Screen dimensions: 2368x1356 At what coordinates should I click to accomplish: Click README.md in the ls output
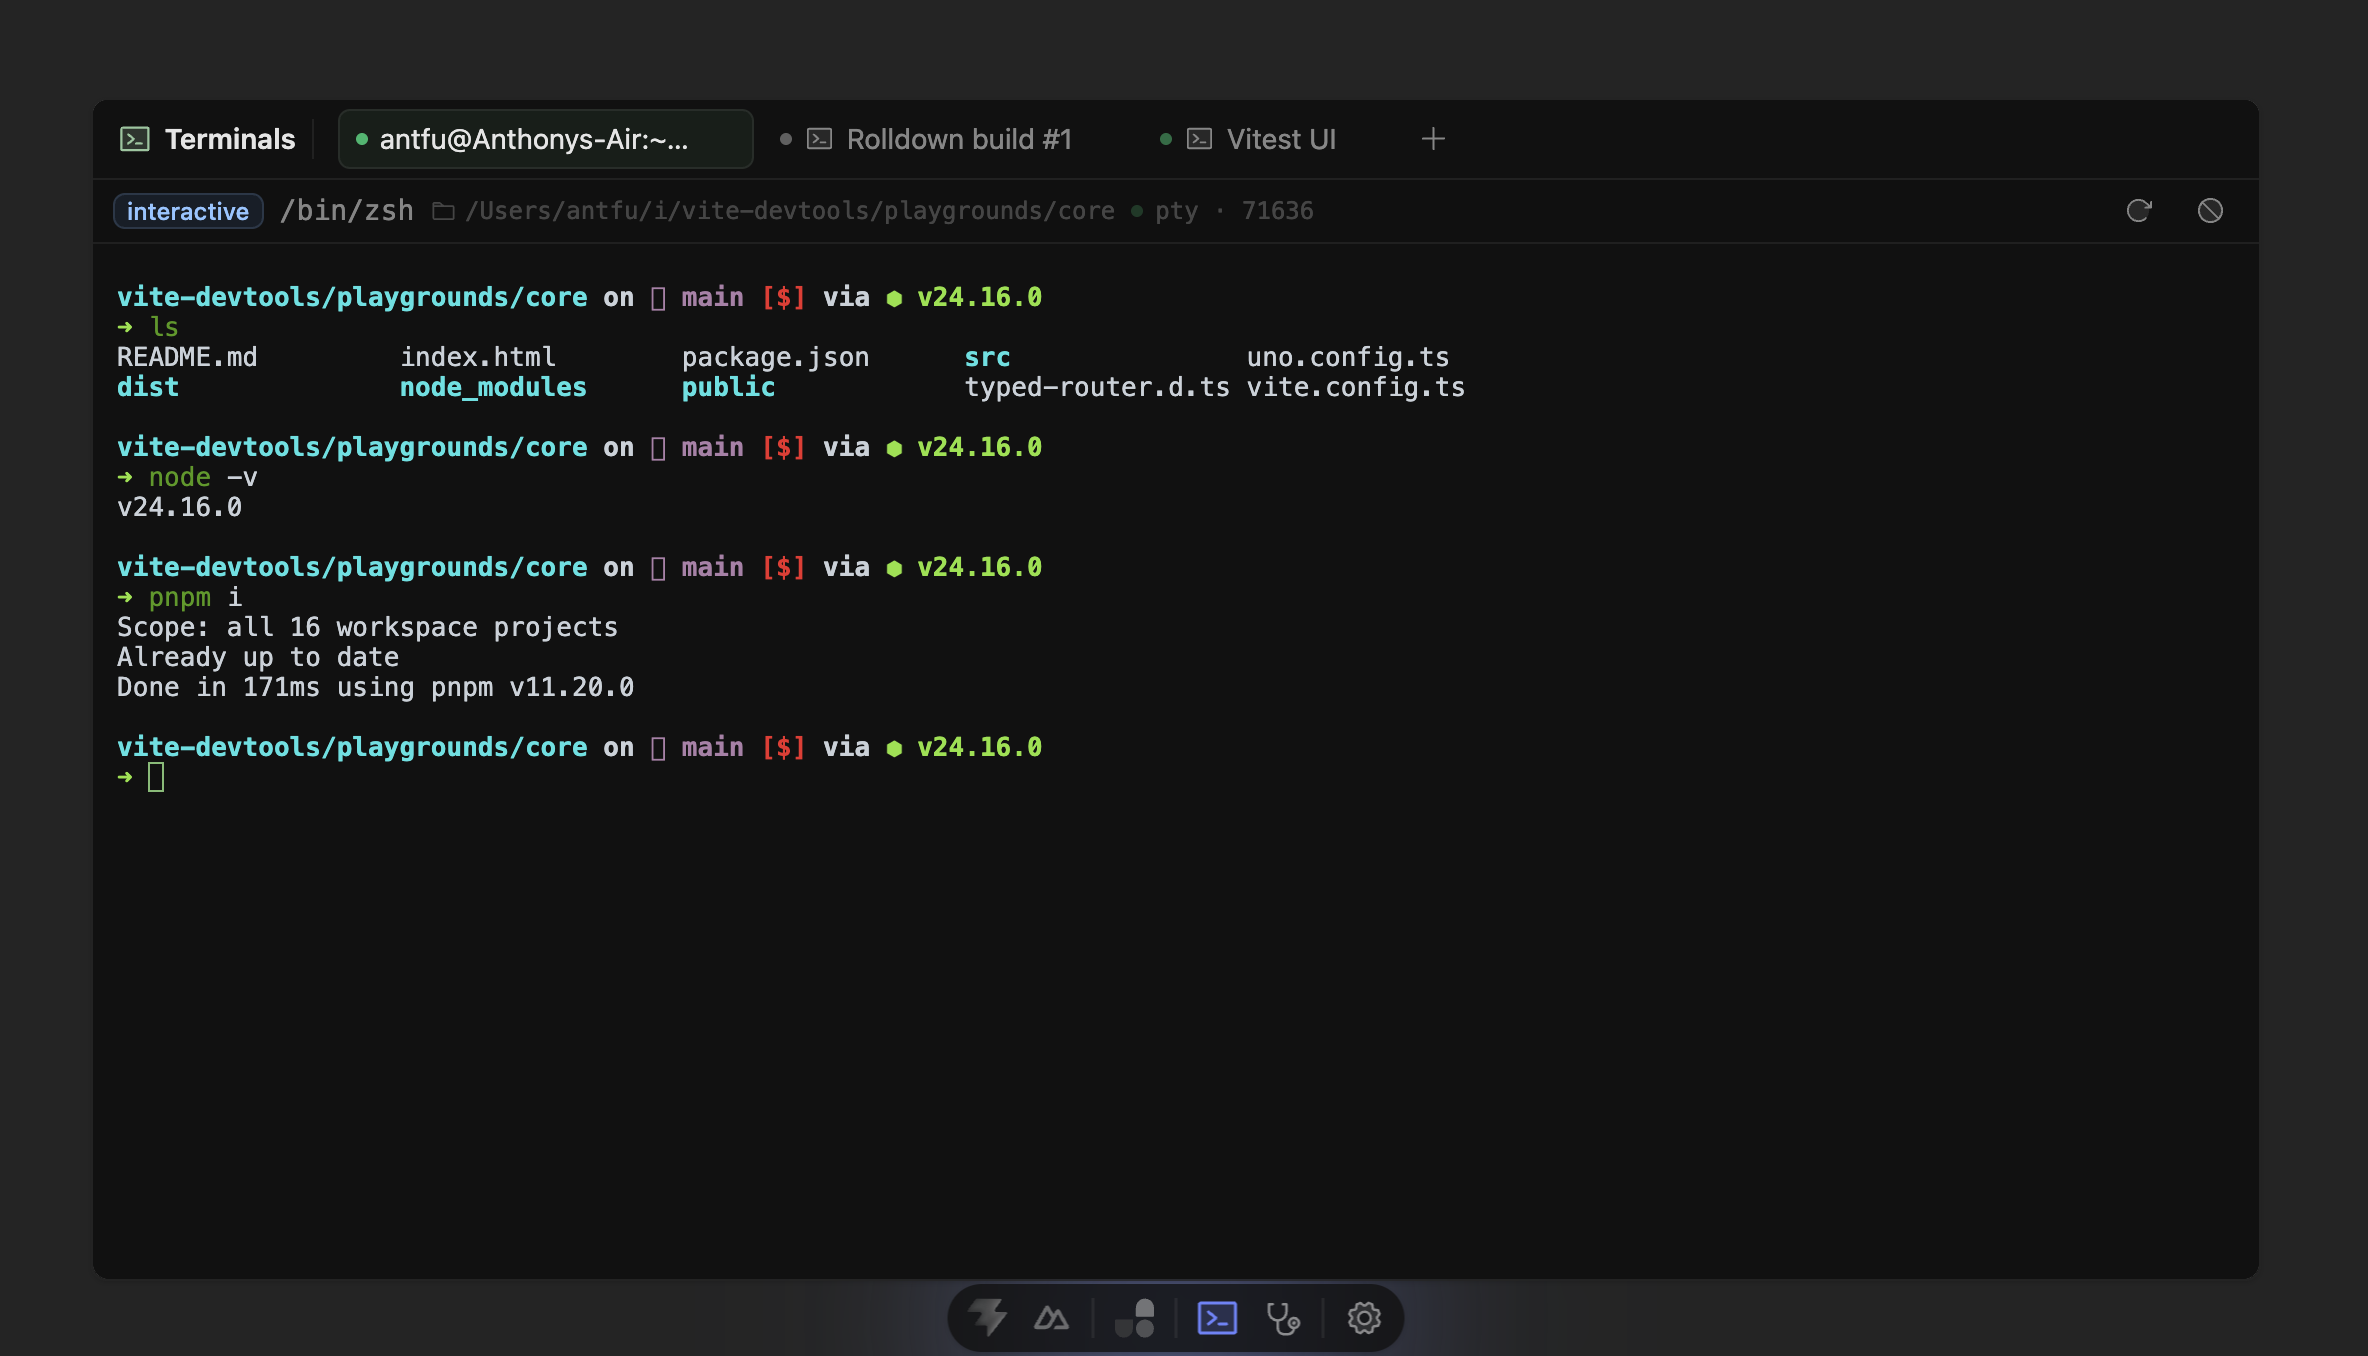point(187,357)
